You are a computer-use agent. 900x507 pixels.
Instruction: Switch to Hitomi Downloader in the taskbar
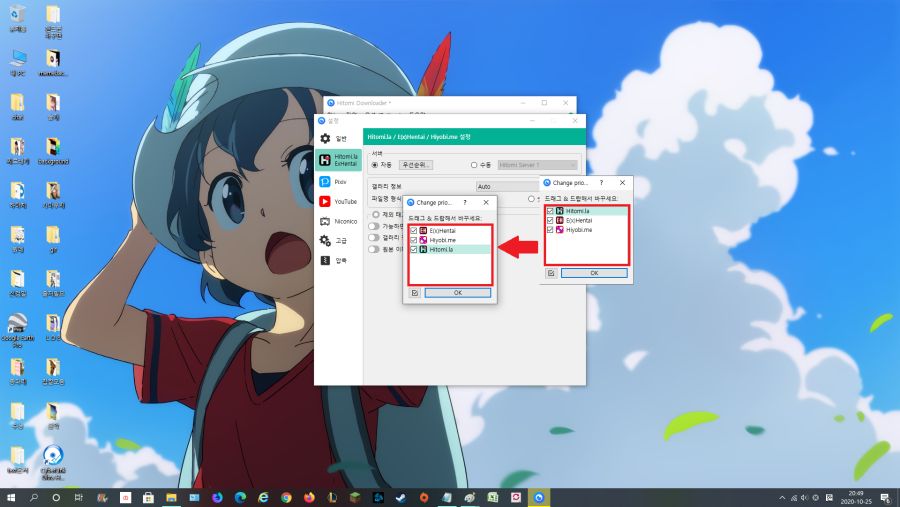pos(538,498)
